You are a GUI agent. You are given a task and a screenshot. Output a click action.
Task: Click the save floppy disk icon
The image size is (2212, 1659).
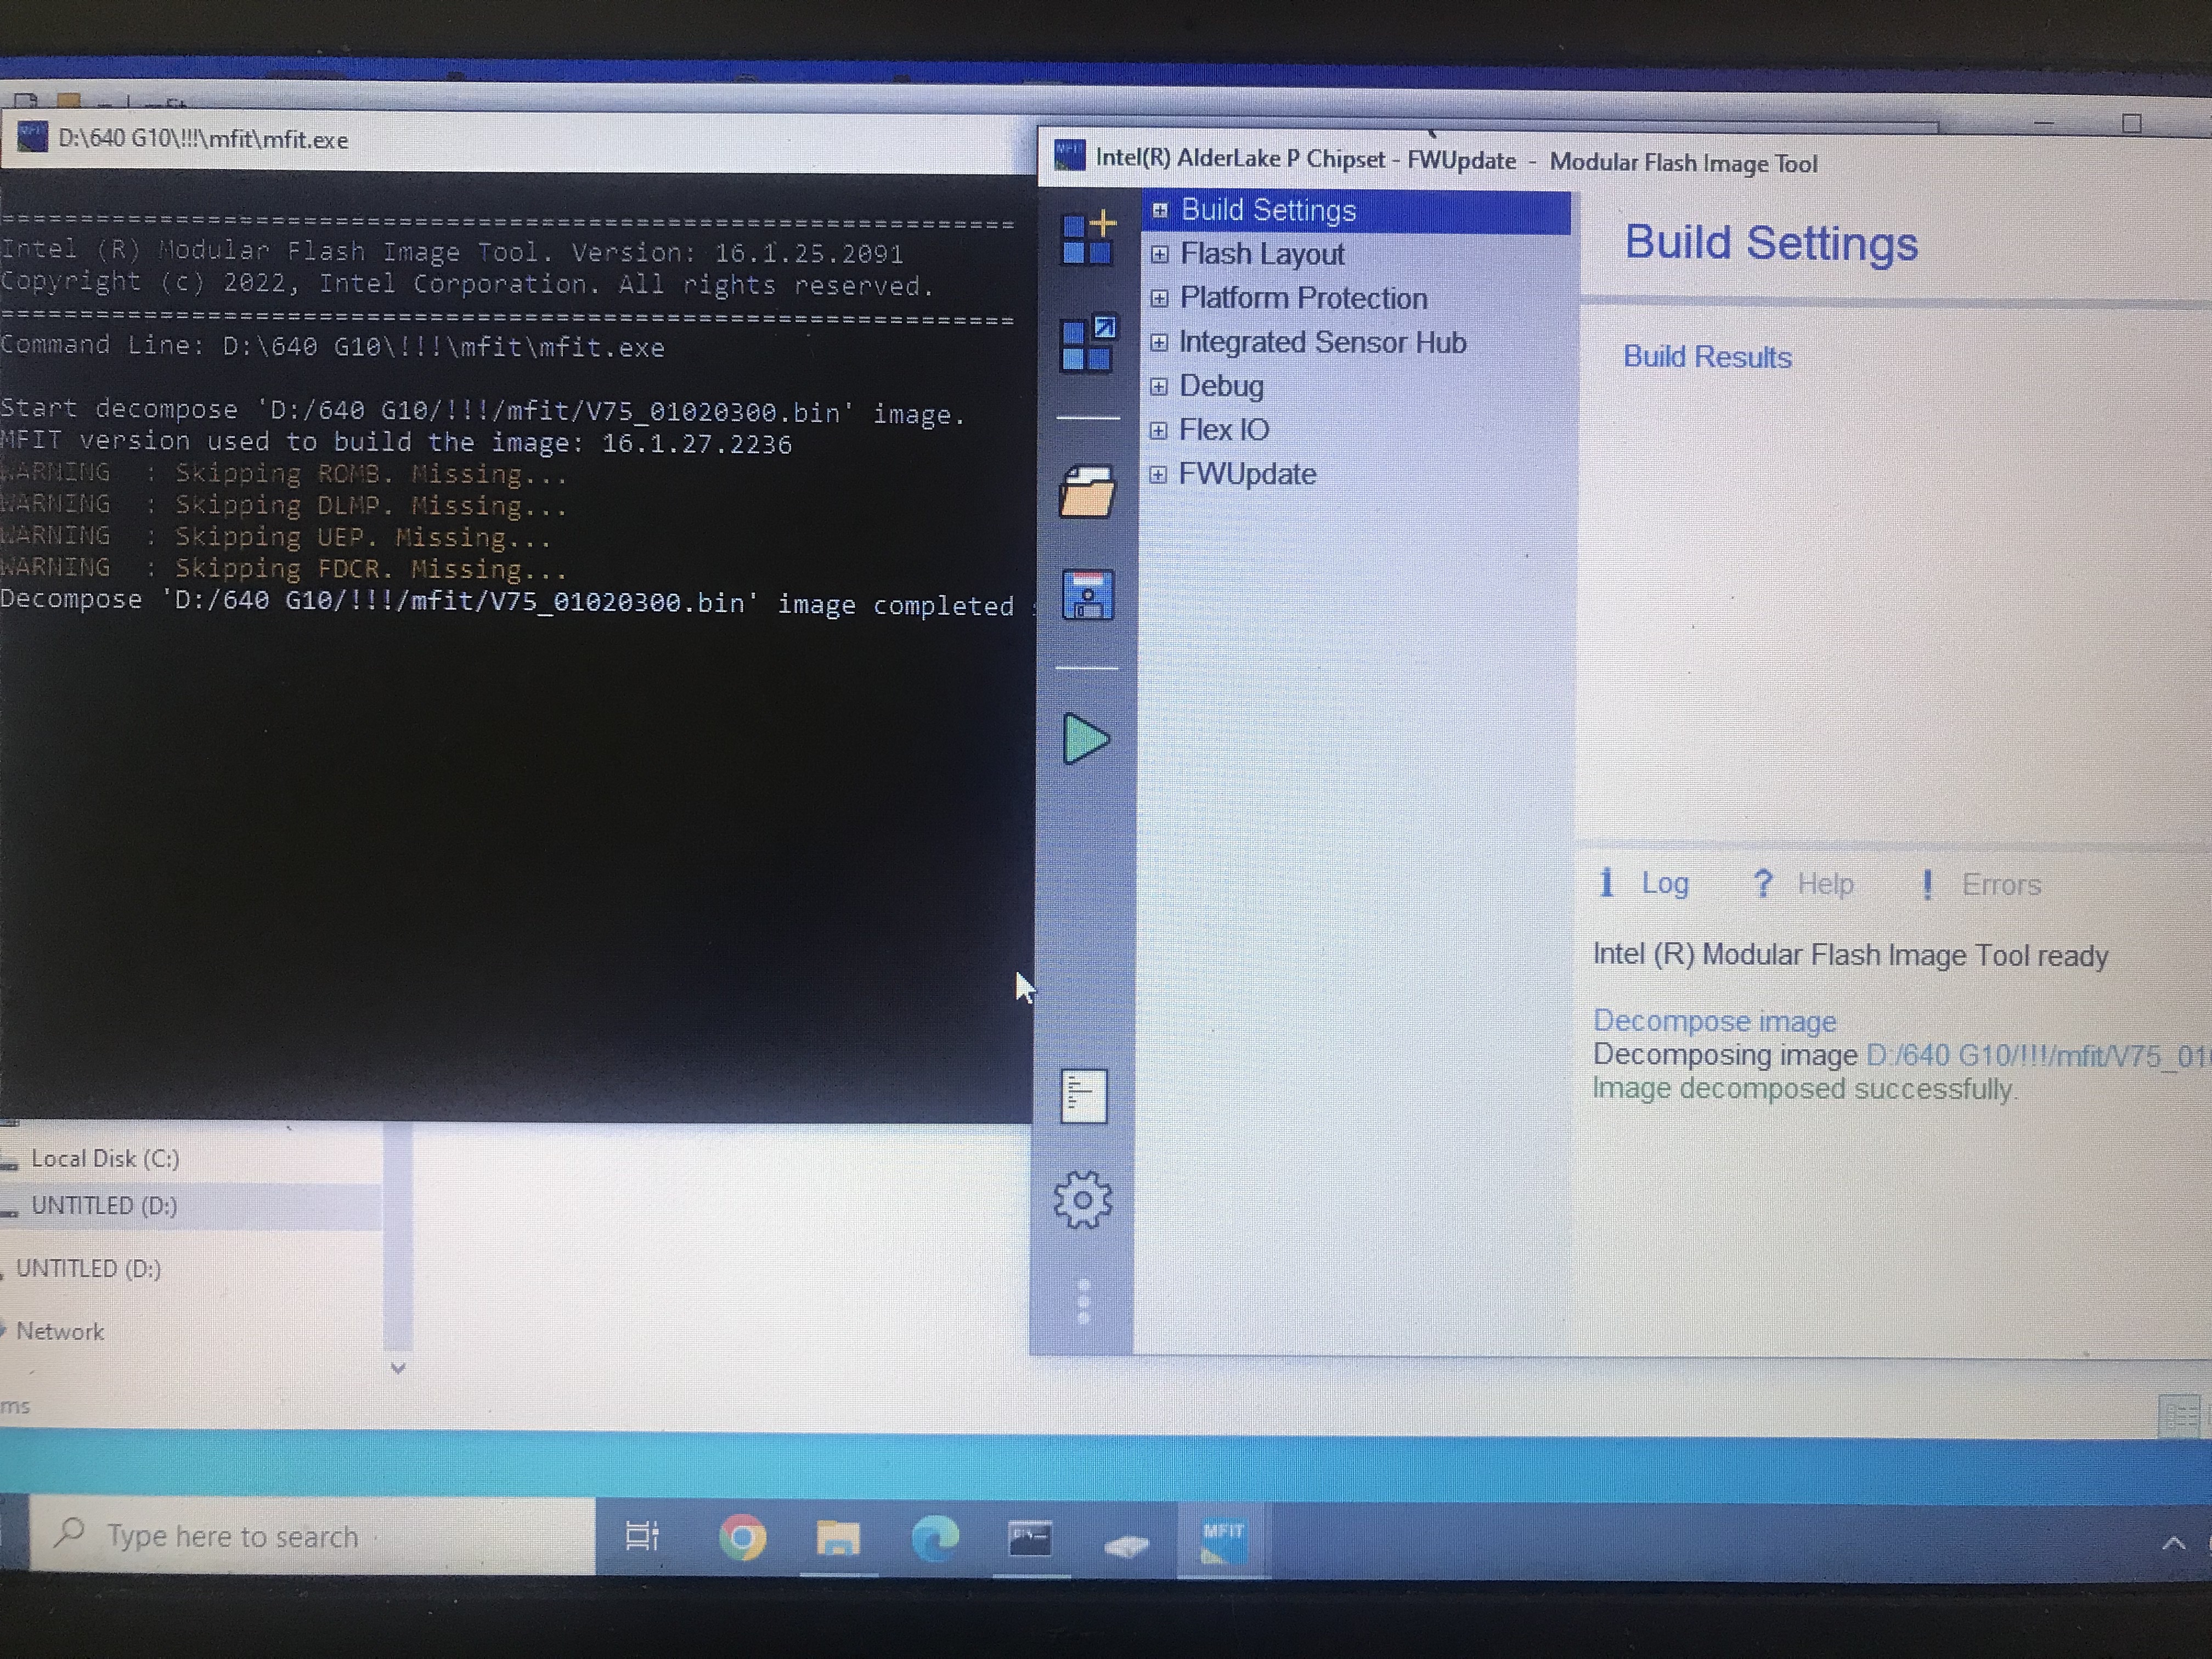tap(1087, 595)
